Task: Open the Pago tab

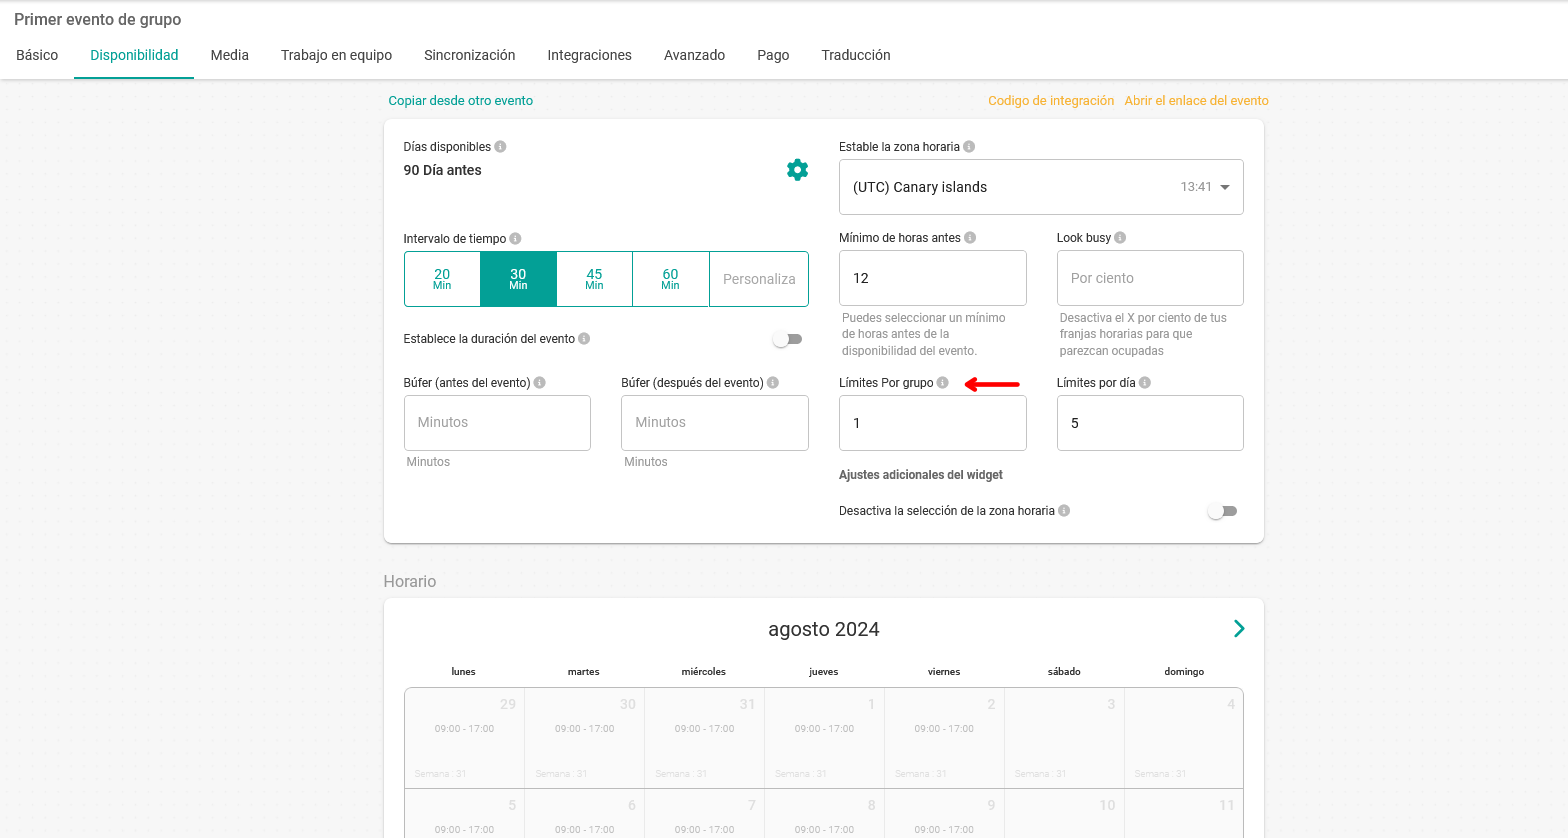Action: pos(773,56)
